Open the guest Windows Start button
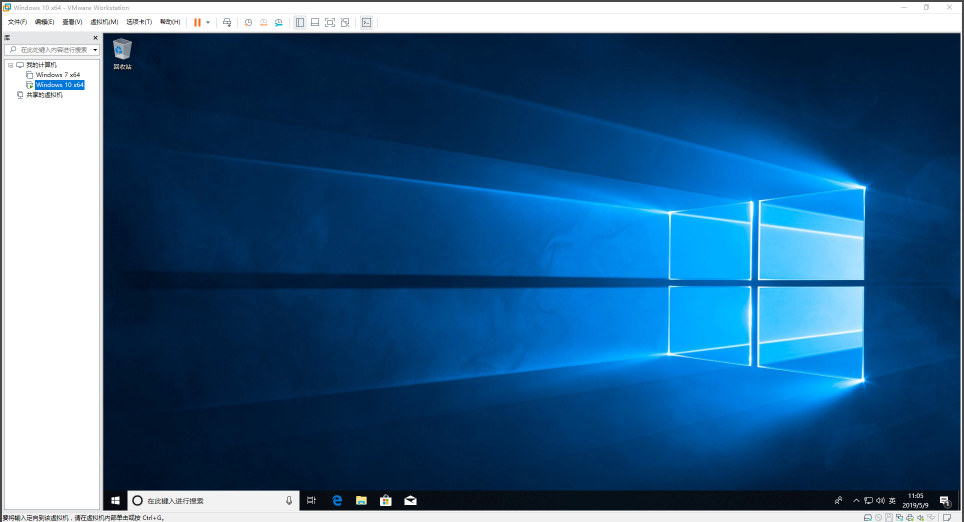Viewport: 964px width, 522px height. point(115,500)
